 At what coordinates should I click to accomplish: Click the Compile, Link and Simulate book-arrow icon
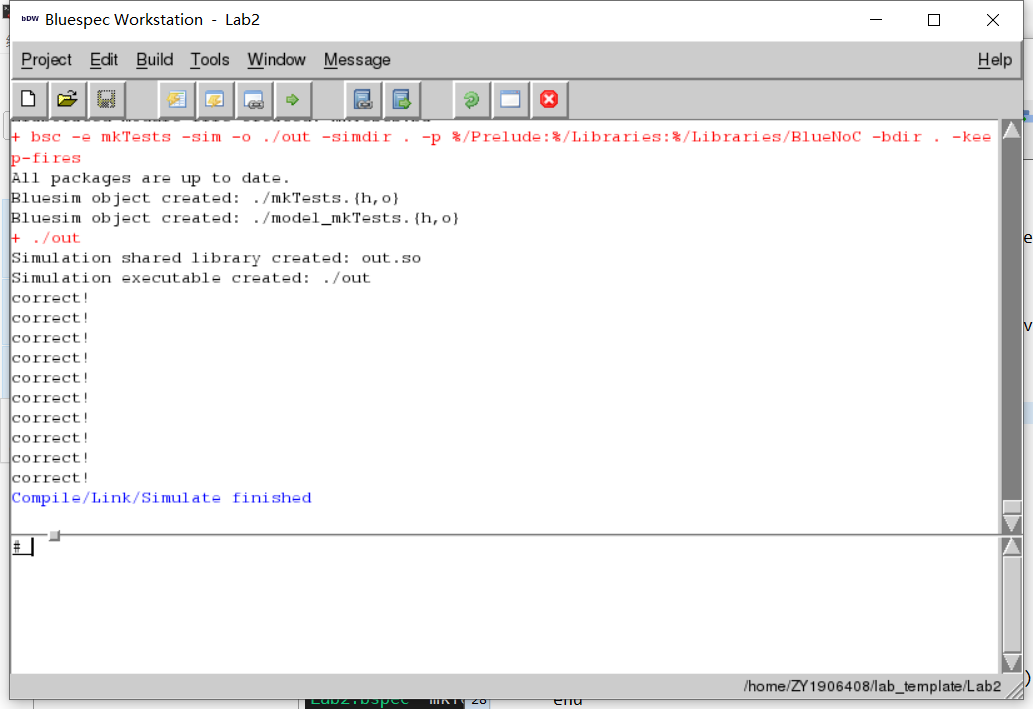point(402,99)
